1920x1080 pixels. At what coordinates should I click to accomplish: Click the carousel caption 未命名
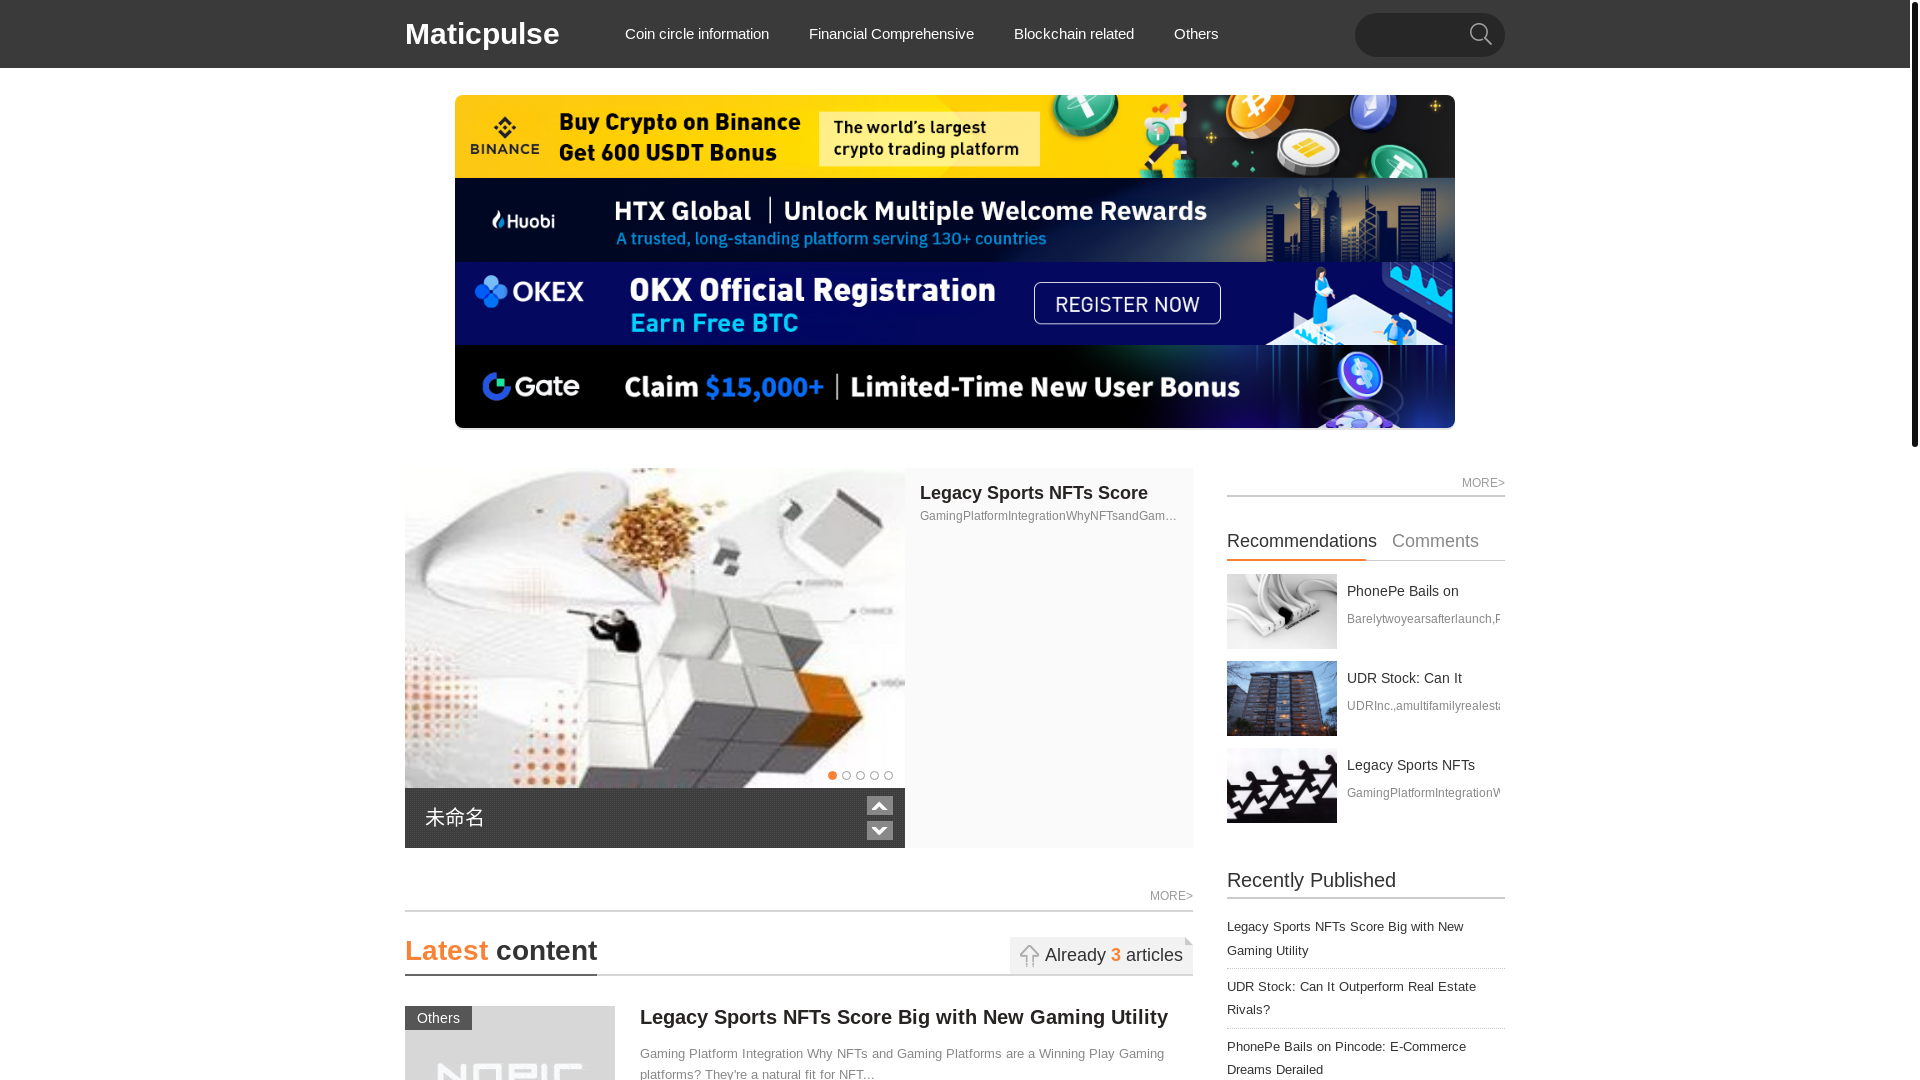(x=455, y=817)
